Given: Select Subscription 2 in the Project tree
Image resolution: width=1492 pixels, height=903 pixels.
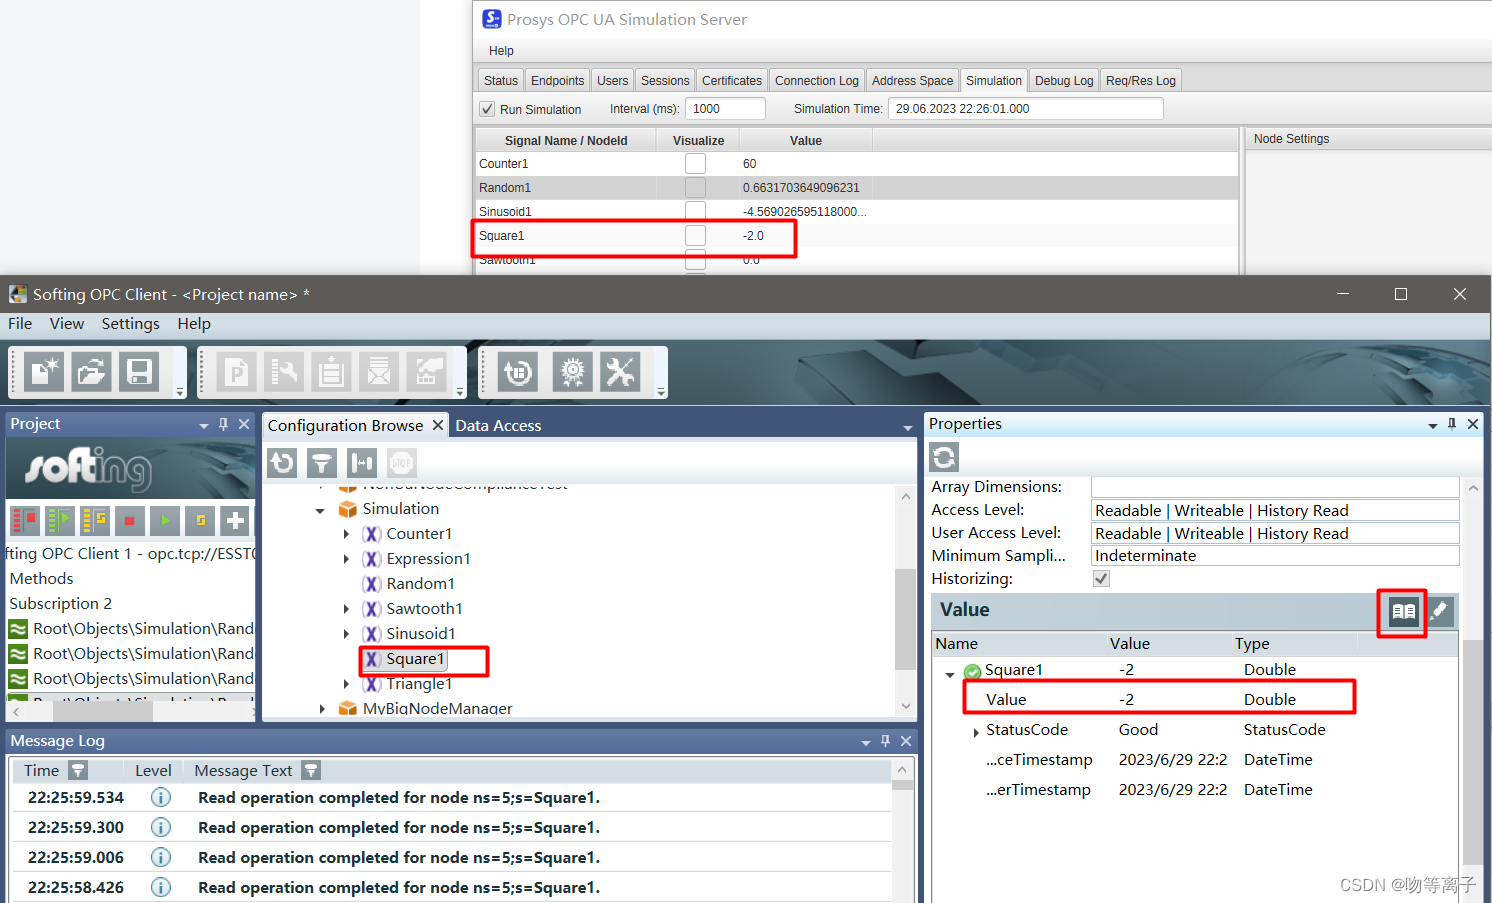Looking at the screenshot, I should (61, 604).
